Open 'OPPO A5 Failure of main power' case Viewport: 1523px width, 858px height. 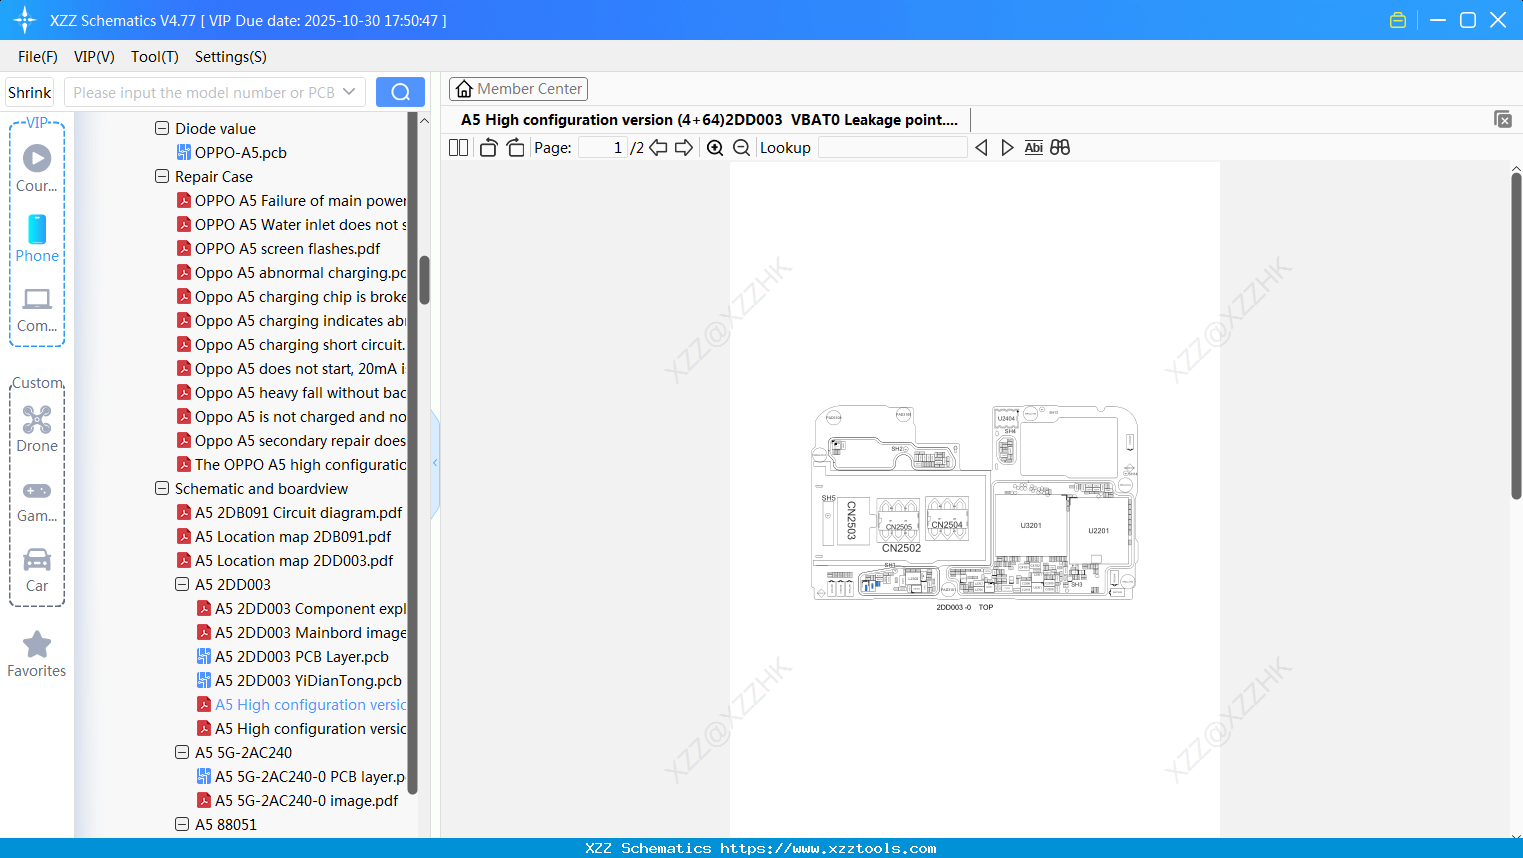(292, 201)
